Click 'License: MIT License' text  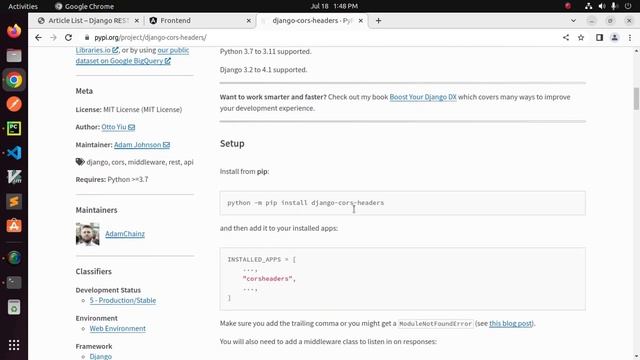pyautogui.click(x=129, y=109)
